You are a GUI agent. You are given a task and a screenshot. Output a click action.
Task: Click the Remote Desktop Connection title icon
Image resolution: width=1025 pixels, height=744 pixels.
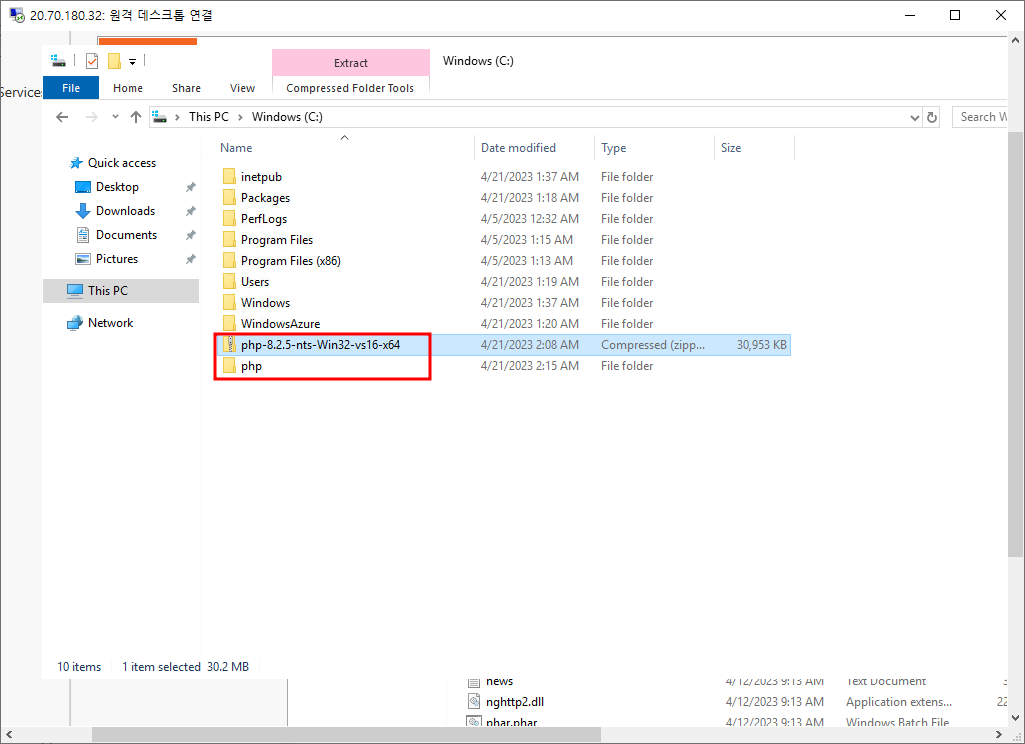16,14
